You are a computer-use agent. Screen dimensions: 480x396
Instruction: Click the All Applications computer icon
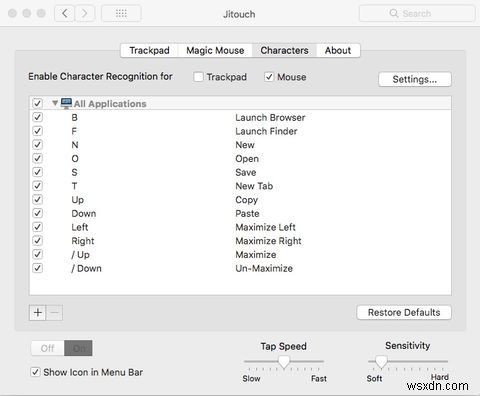(x=66, y=103)
